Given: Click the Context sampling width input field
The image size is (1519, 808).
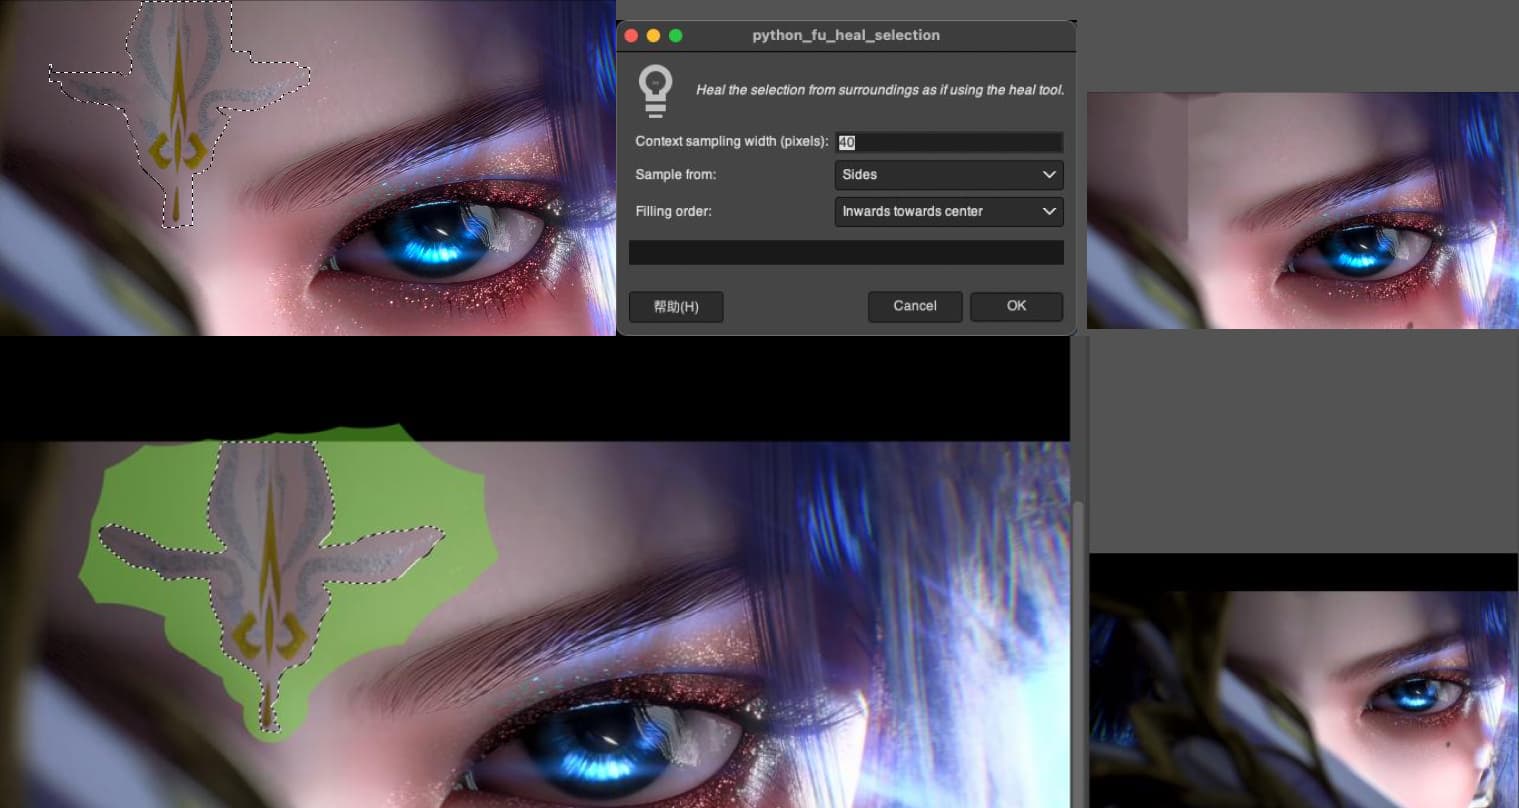Looking at the screenshot, I should [948, 142].
